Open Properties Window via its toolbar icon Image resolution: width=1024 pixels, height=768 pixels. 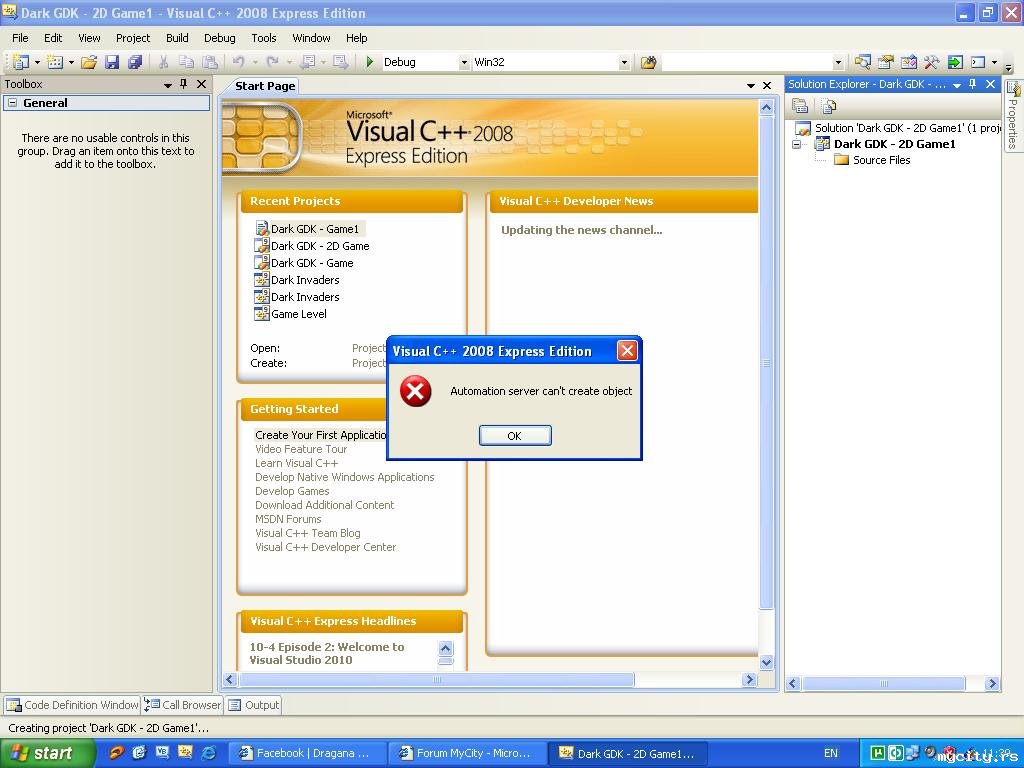(x=886, y=62)
